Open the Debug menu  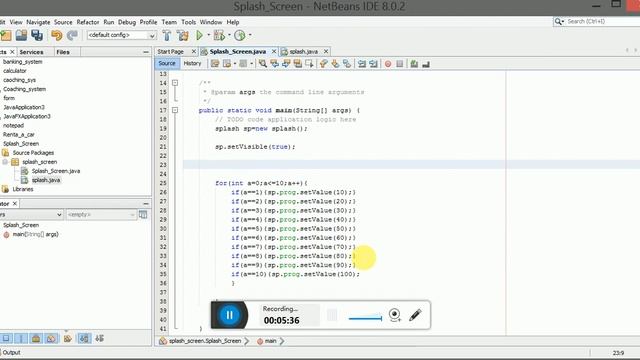tap(127, 22)
